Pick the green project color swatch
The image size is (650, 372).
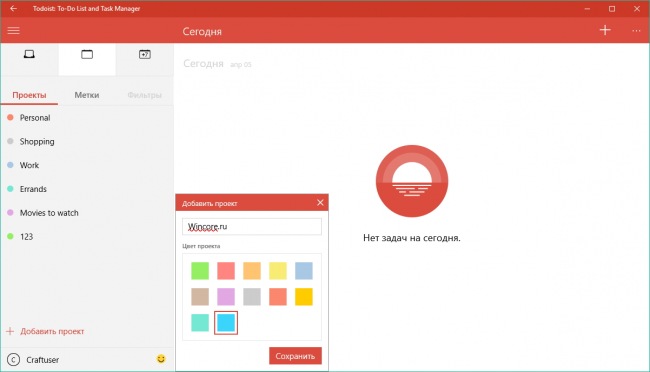200,271
